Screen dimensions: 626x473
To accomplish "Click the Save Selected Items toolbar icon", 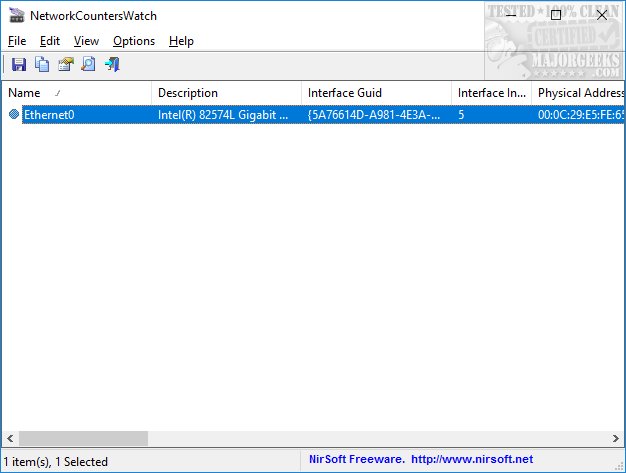I will pyautogui.click(x=19, y=64).
